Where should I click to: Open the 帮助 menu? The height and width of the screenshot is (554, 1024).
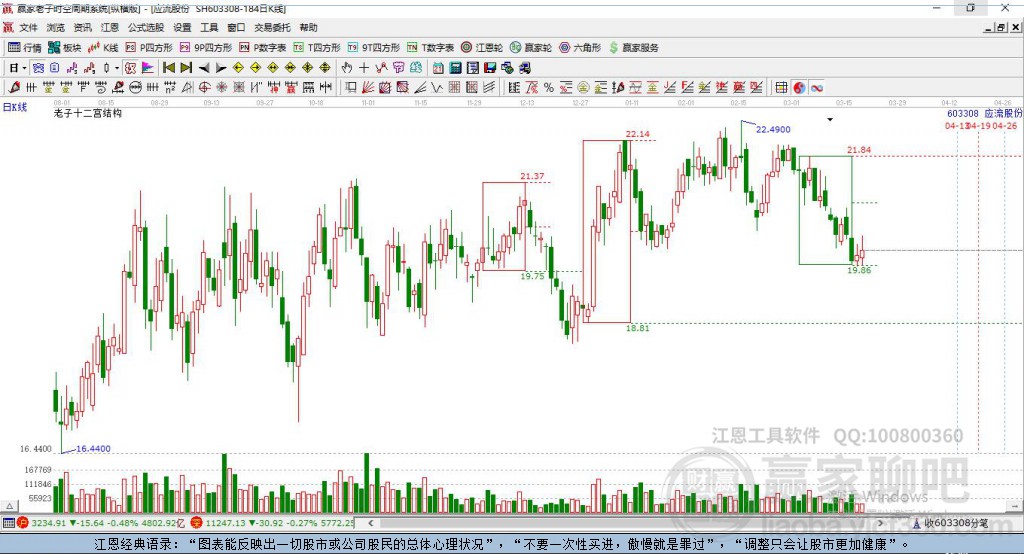pyautogui.click(x=308, y=27)
